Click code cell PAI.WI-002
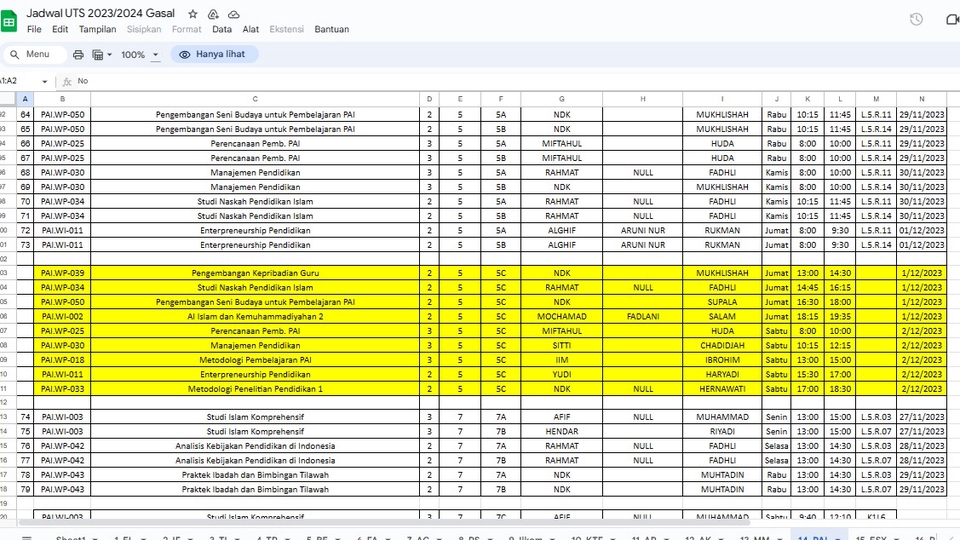960x540 pixels. [62, 317]
